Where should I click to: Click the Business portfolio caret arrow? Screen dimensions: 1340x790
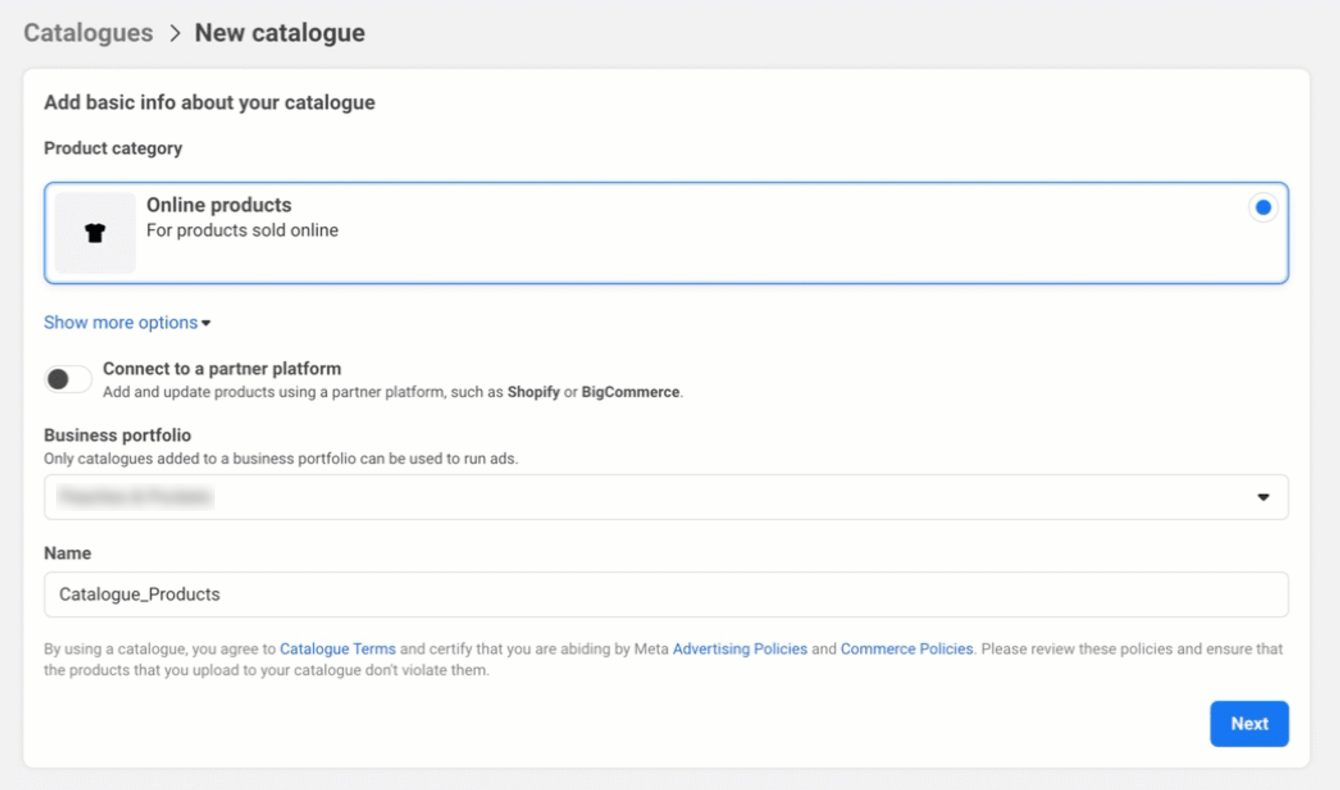coord(1263,497)
